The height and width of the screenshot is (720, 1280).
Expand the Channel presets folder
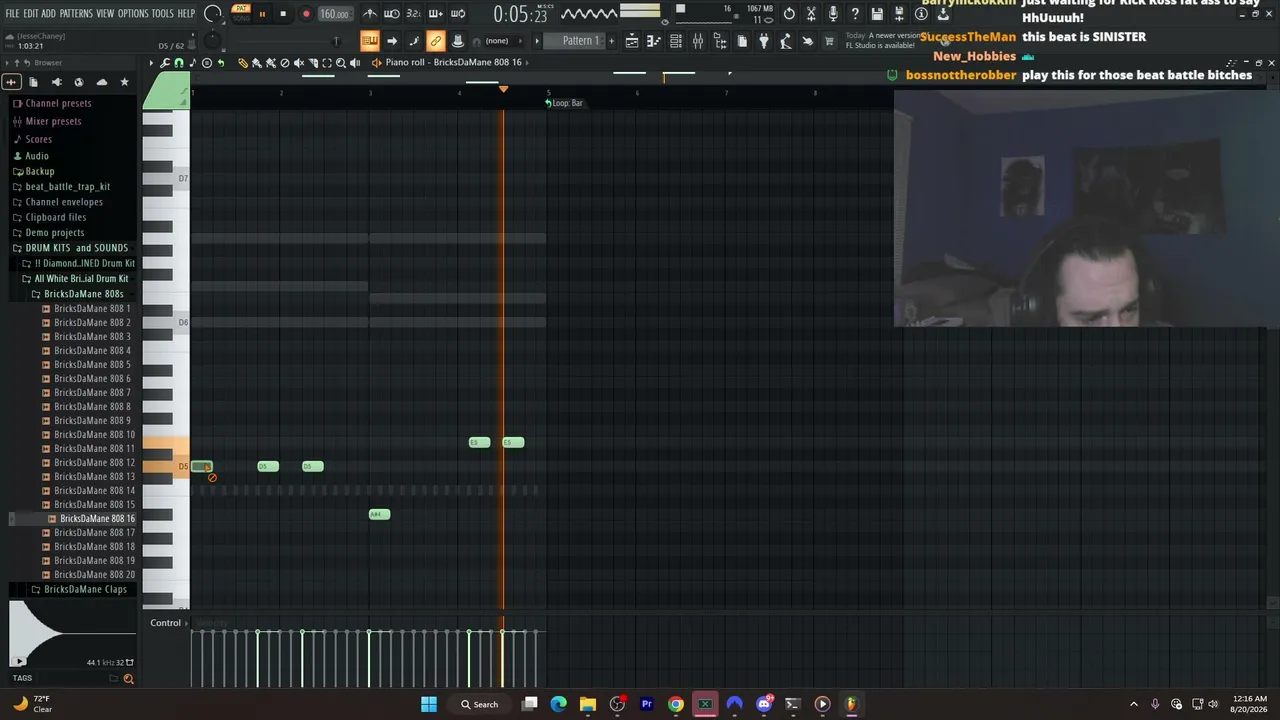[58, 103]
